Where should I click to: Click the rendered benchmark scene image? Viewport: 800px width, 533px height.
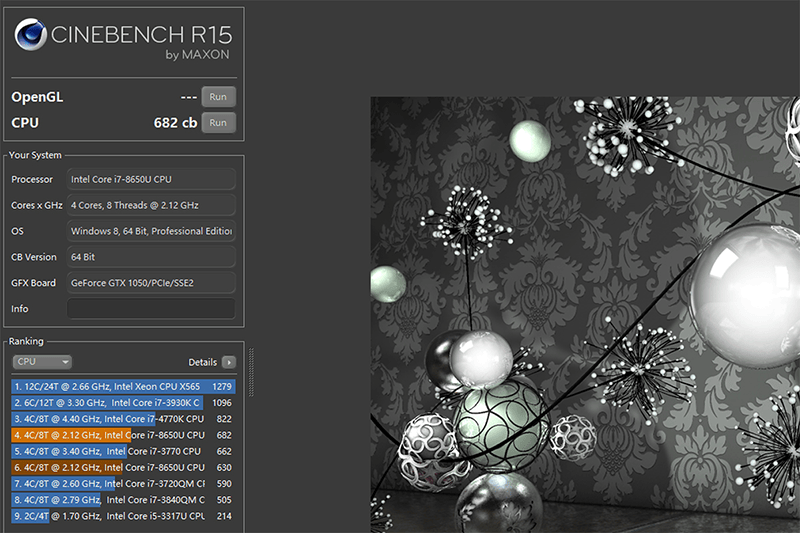click(x=585, y=315)
